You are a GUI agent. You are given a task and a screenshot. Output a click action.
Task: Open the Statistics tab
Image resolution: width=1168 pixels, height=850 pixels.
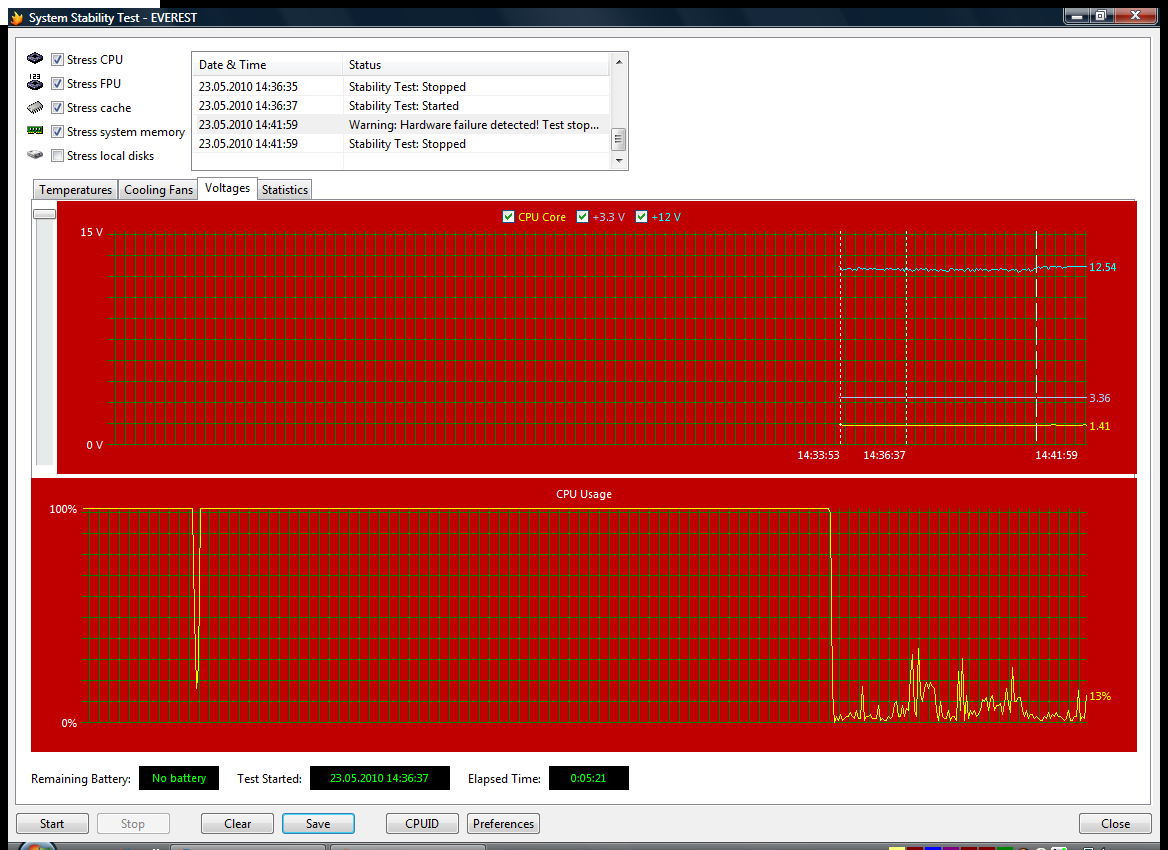click(285, 190)
